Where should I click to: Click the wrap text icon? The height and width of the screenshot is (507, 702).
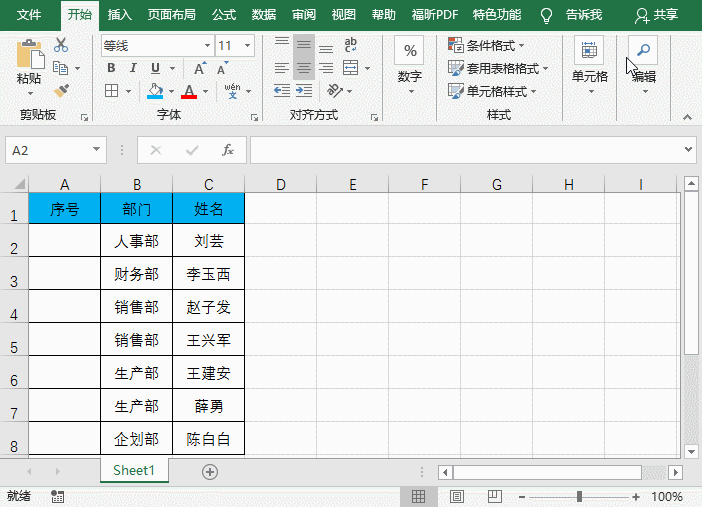(x=350, y=45)
